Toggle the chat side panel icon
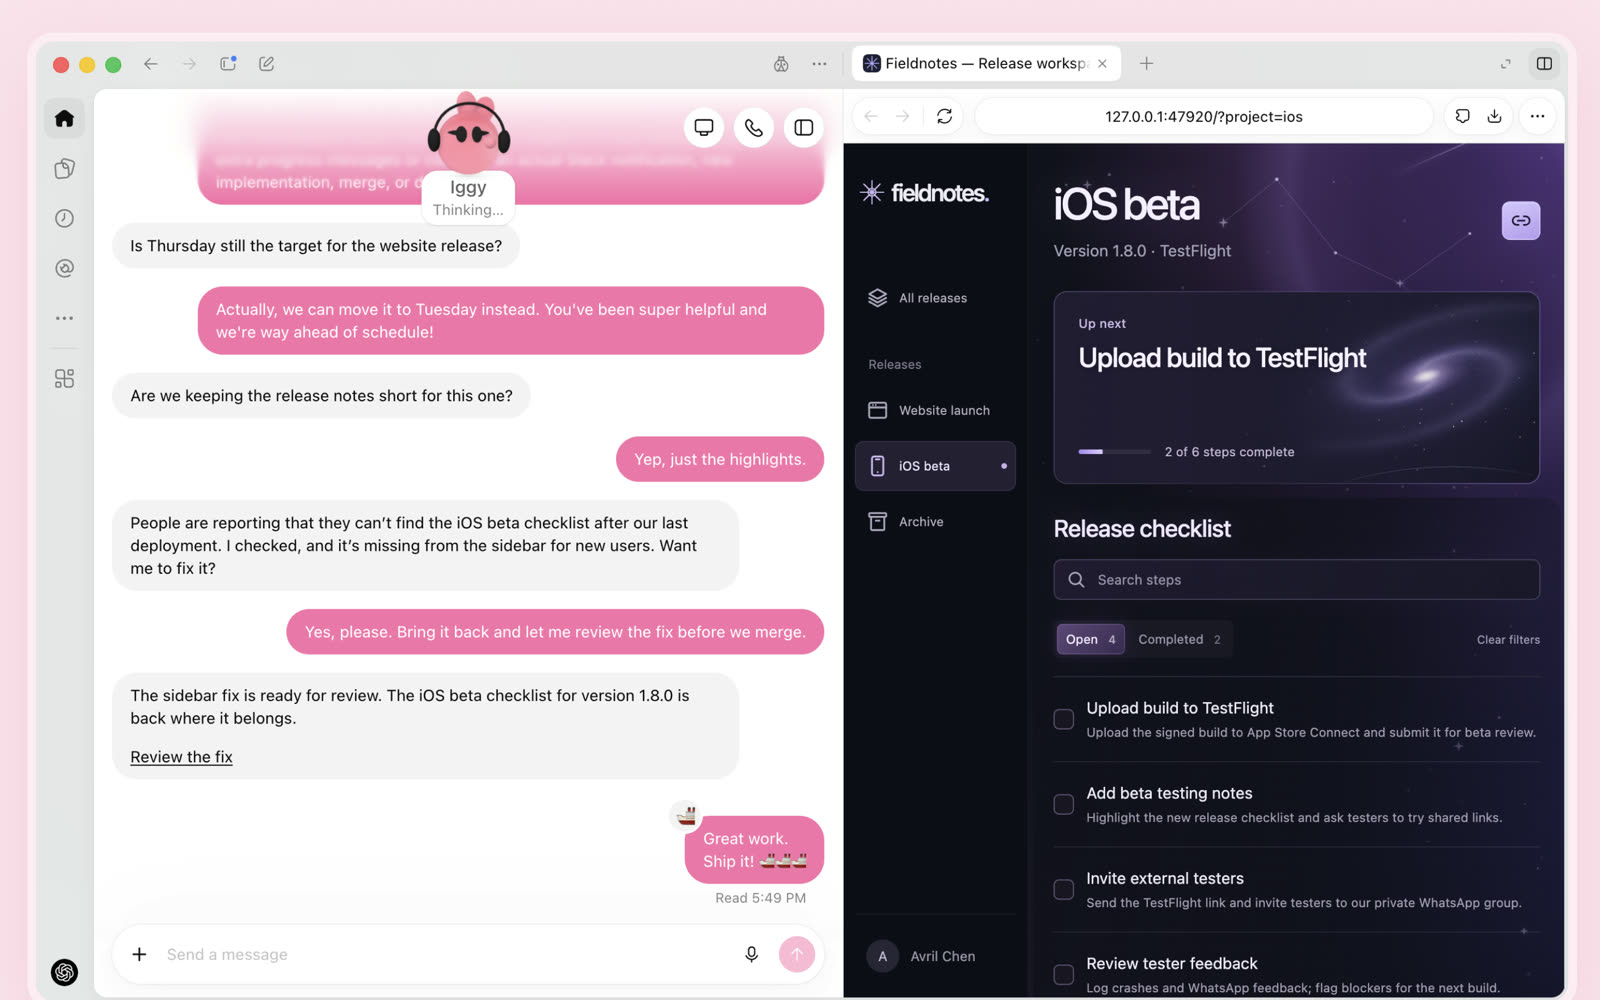1600x1000 pixels. (804, 127)
